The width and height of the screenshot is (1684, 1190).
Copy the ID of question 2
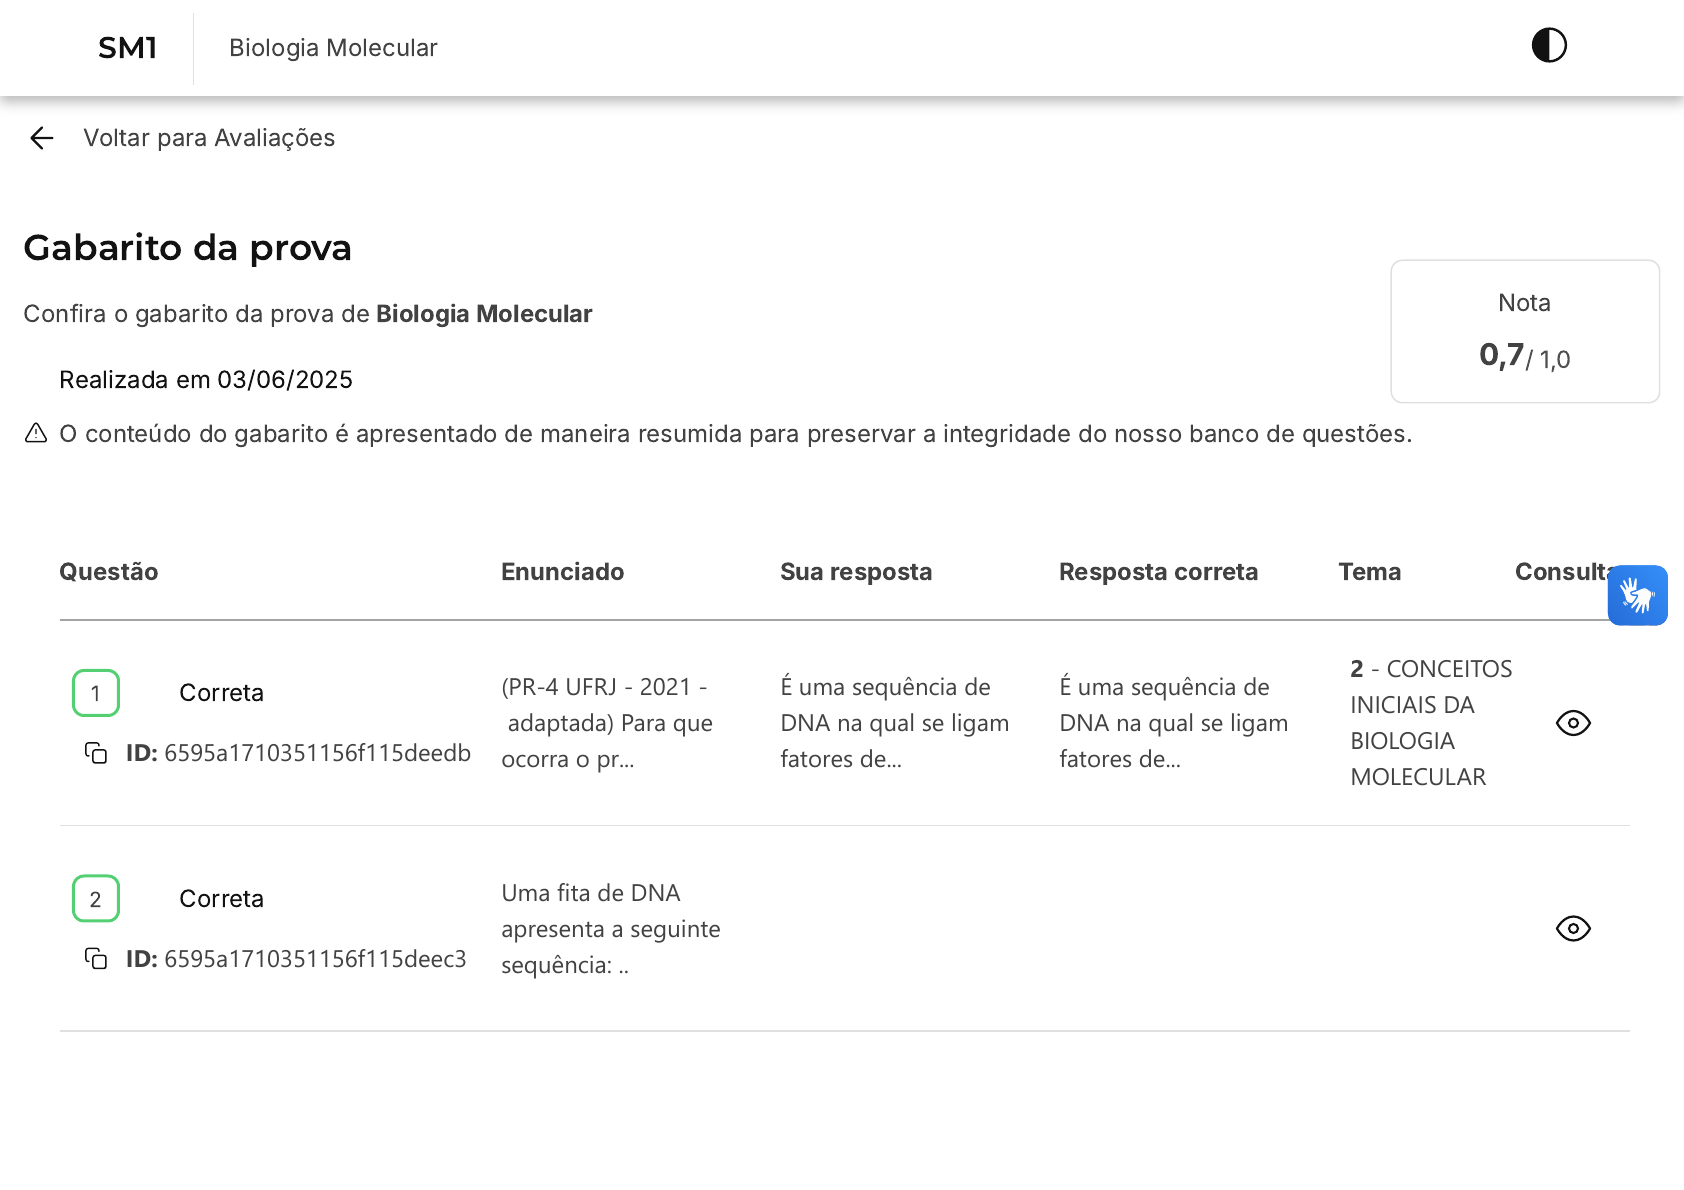96,959
